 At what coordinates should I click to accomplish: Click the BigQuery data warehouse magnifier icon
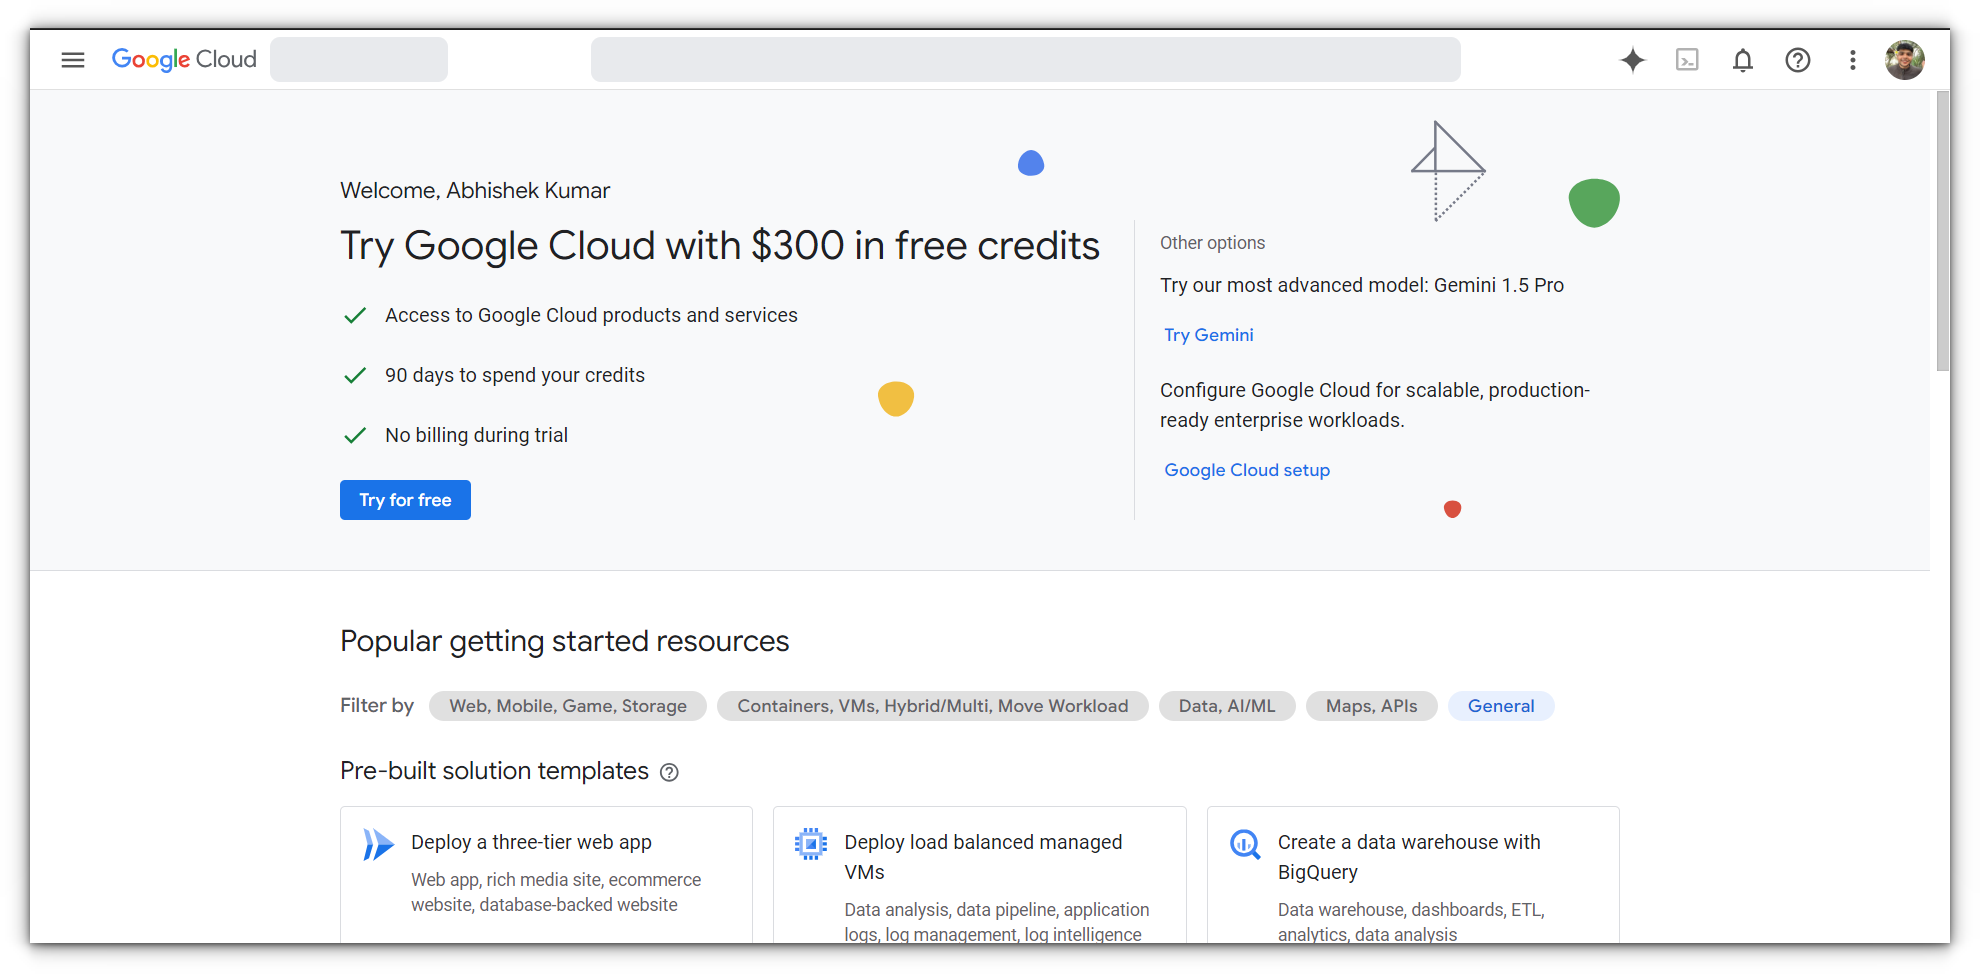tap(1245, 843)
